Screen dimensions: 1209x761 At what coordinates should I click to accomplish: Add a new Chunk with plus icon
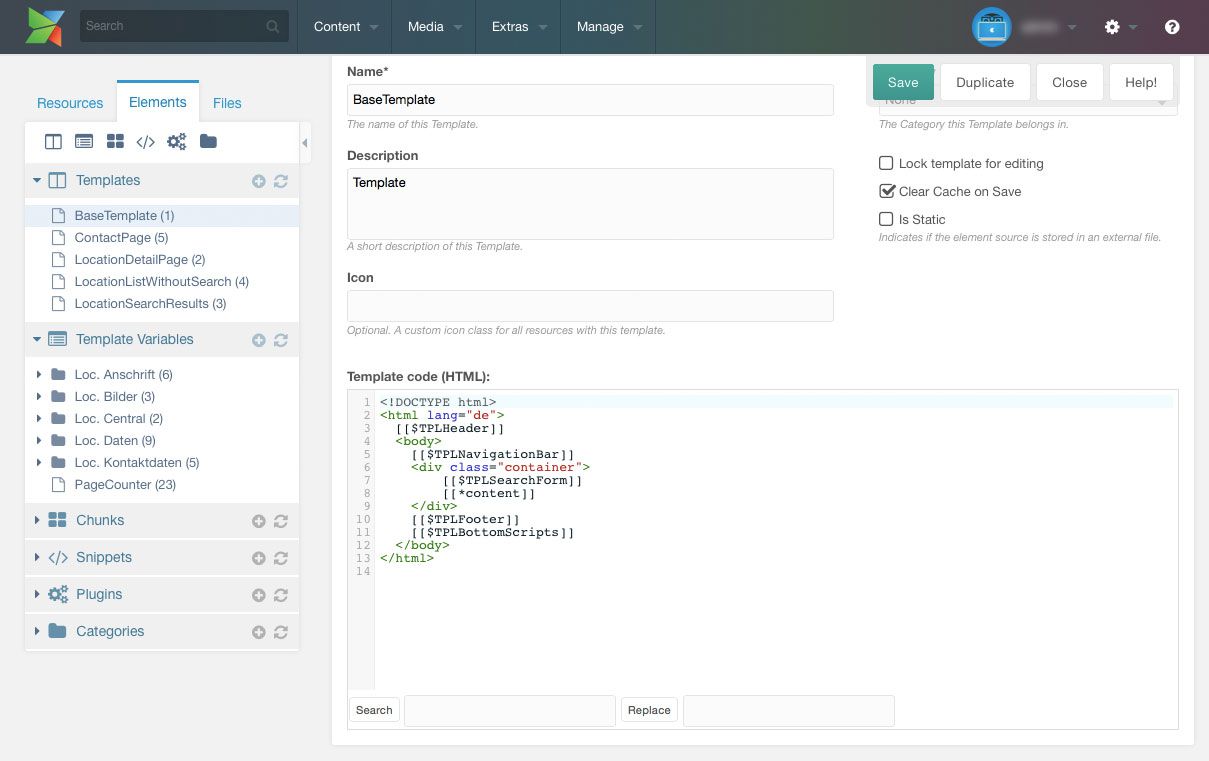coord(258,521)
